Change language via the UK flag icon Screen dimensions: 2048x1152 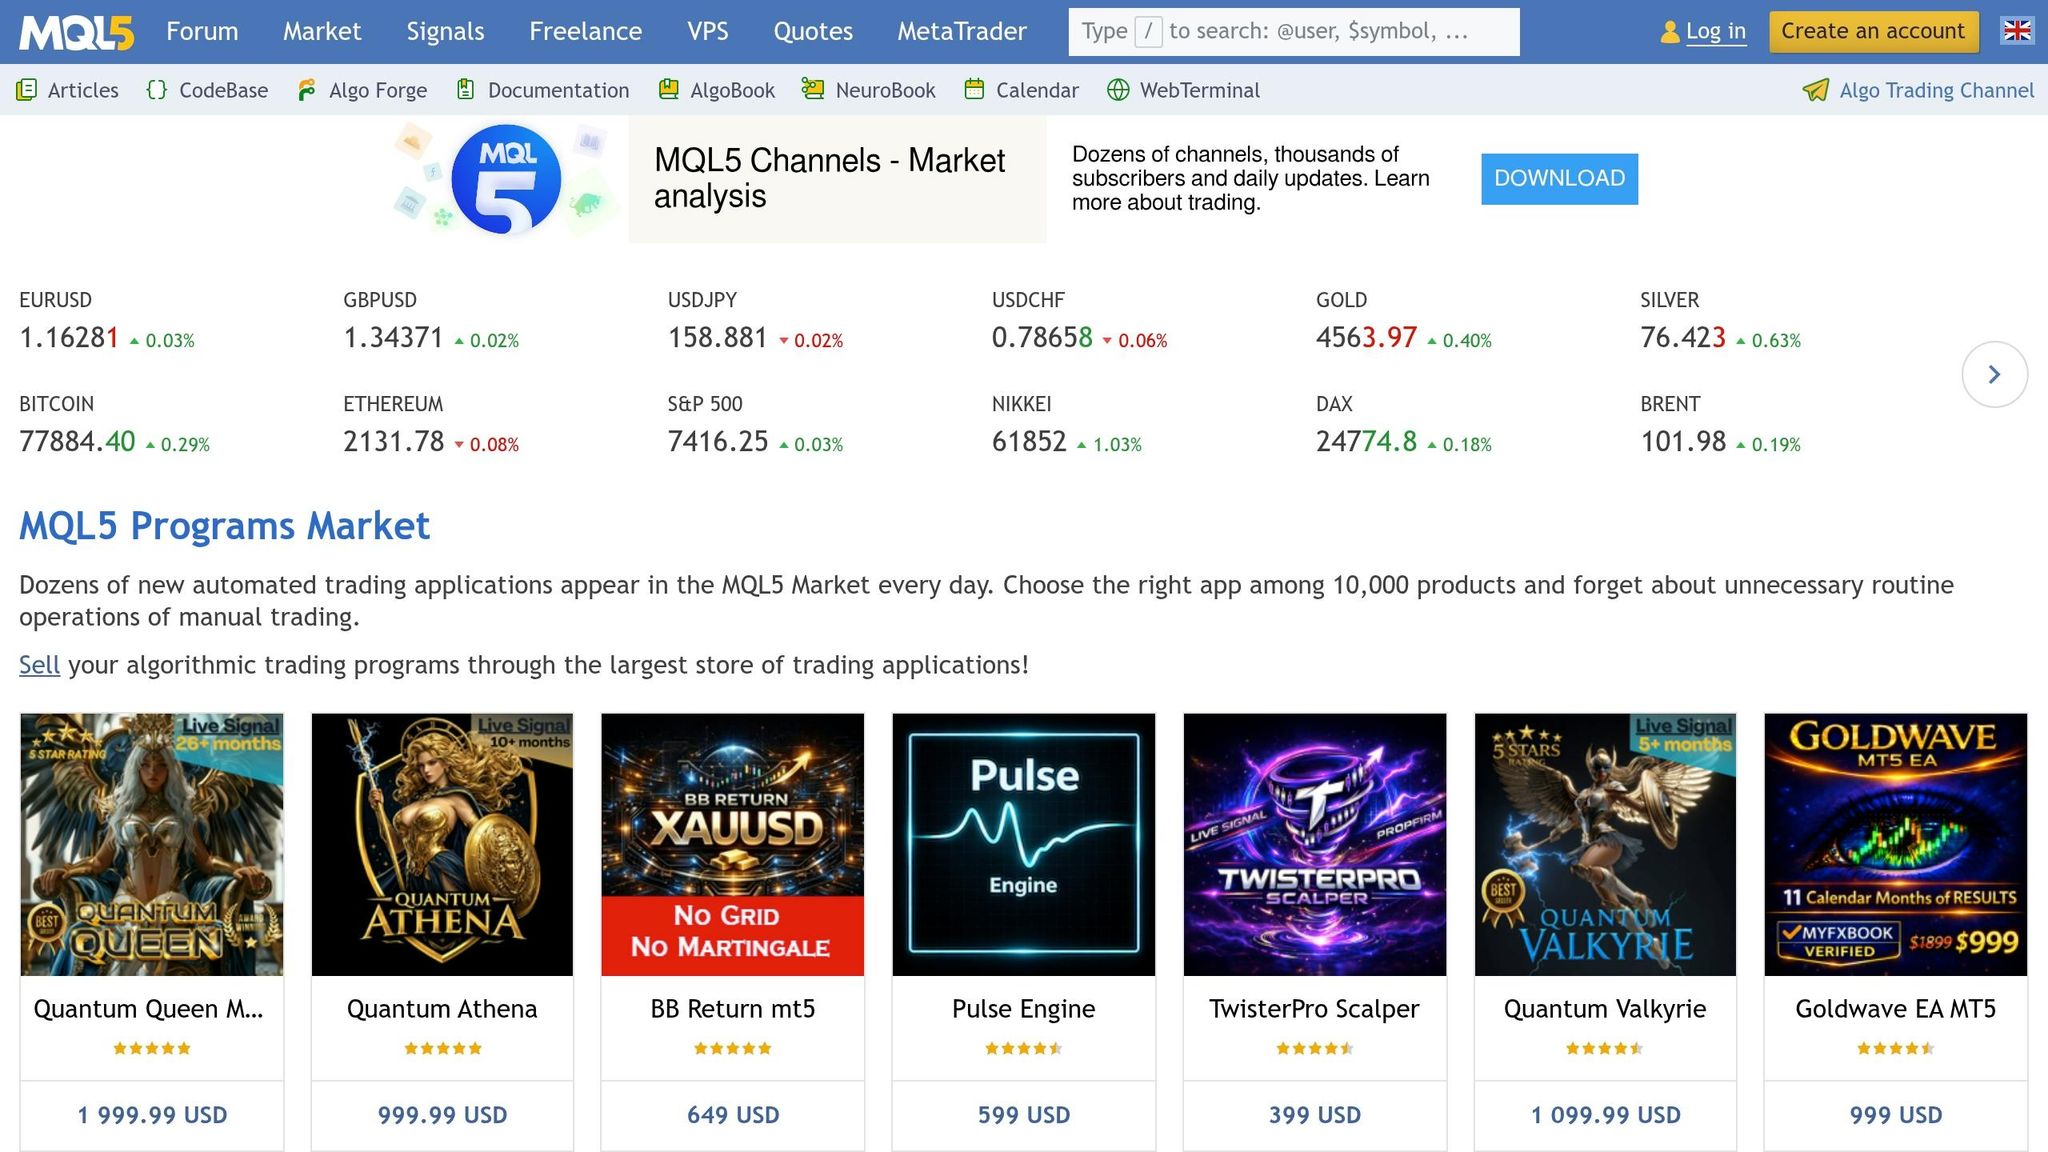[x=2017, y=31]
